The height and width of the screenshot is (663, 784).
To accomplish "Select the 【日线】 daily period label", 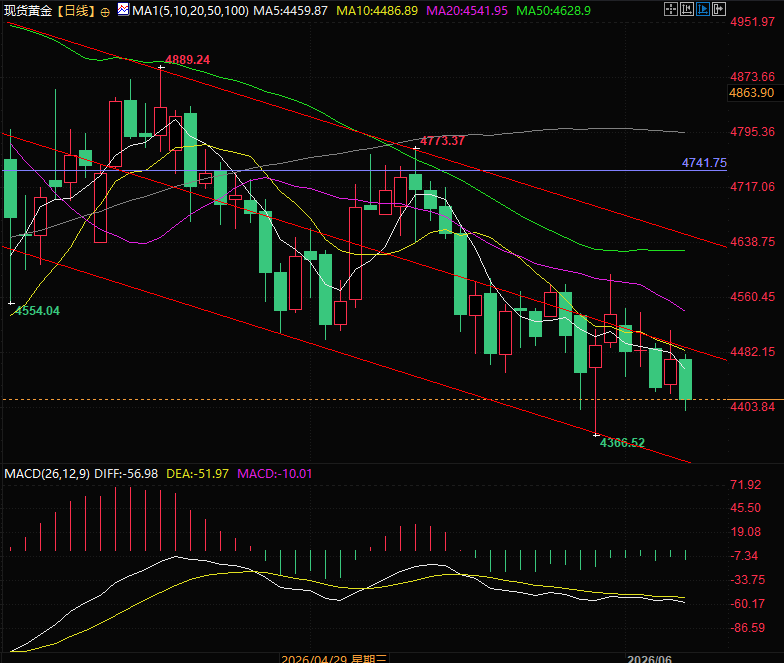I will (x=75, y=10).
